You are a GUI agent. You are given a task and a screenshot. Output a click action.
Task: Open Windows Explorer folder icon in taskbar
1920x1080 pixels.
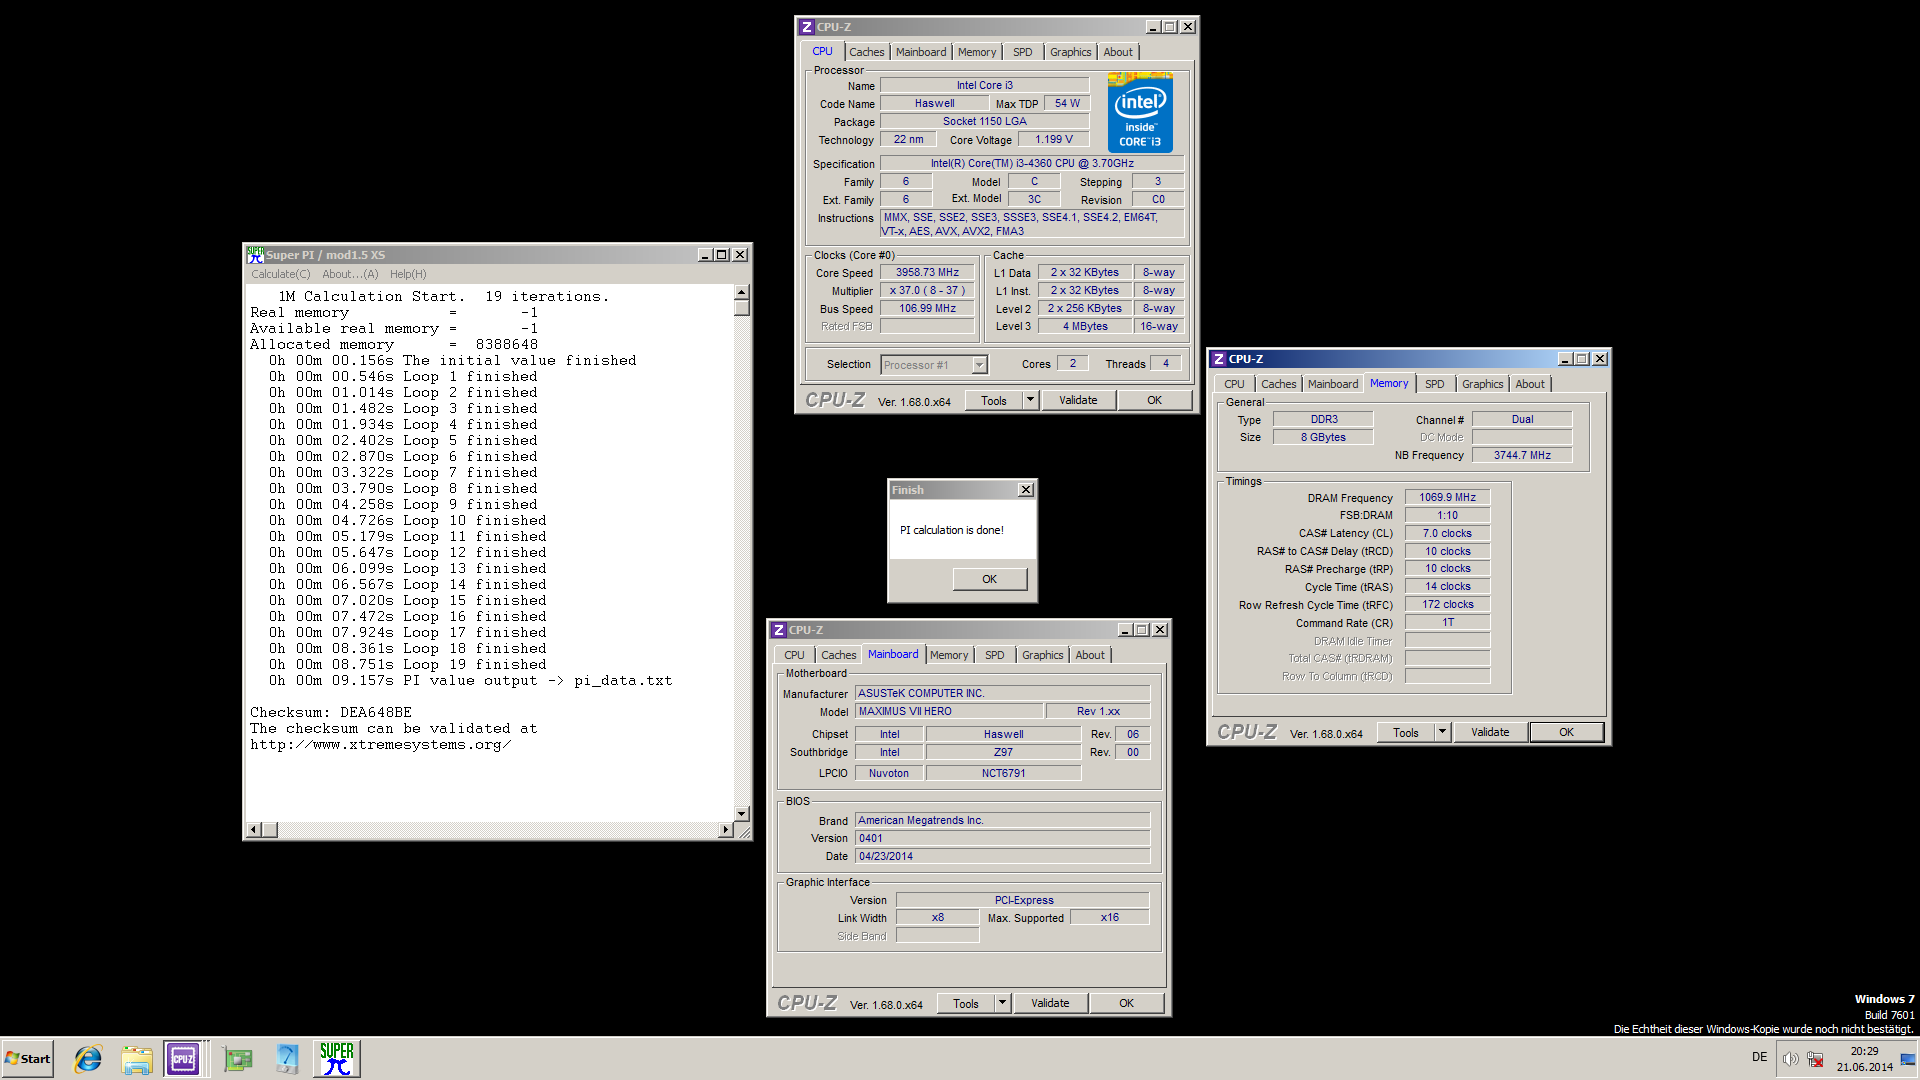tap(137, 1059)
